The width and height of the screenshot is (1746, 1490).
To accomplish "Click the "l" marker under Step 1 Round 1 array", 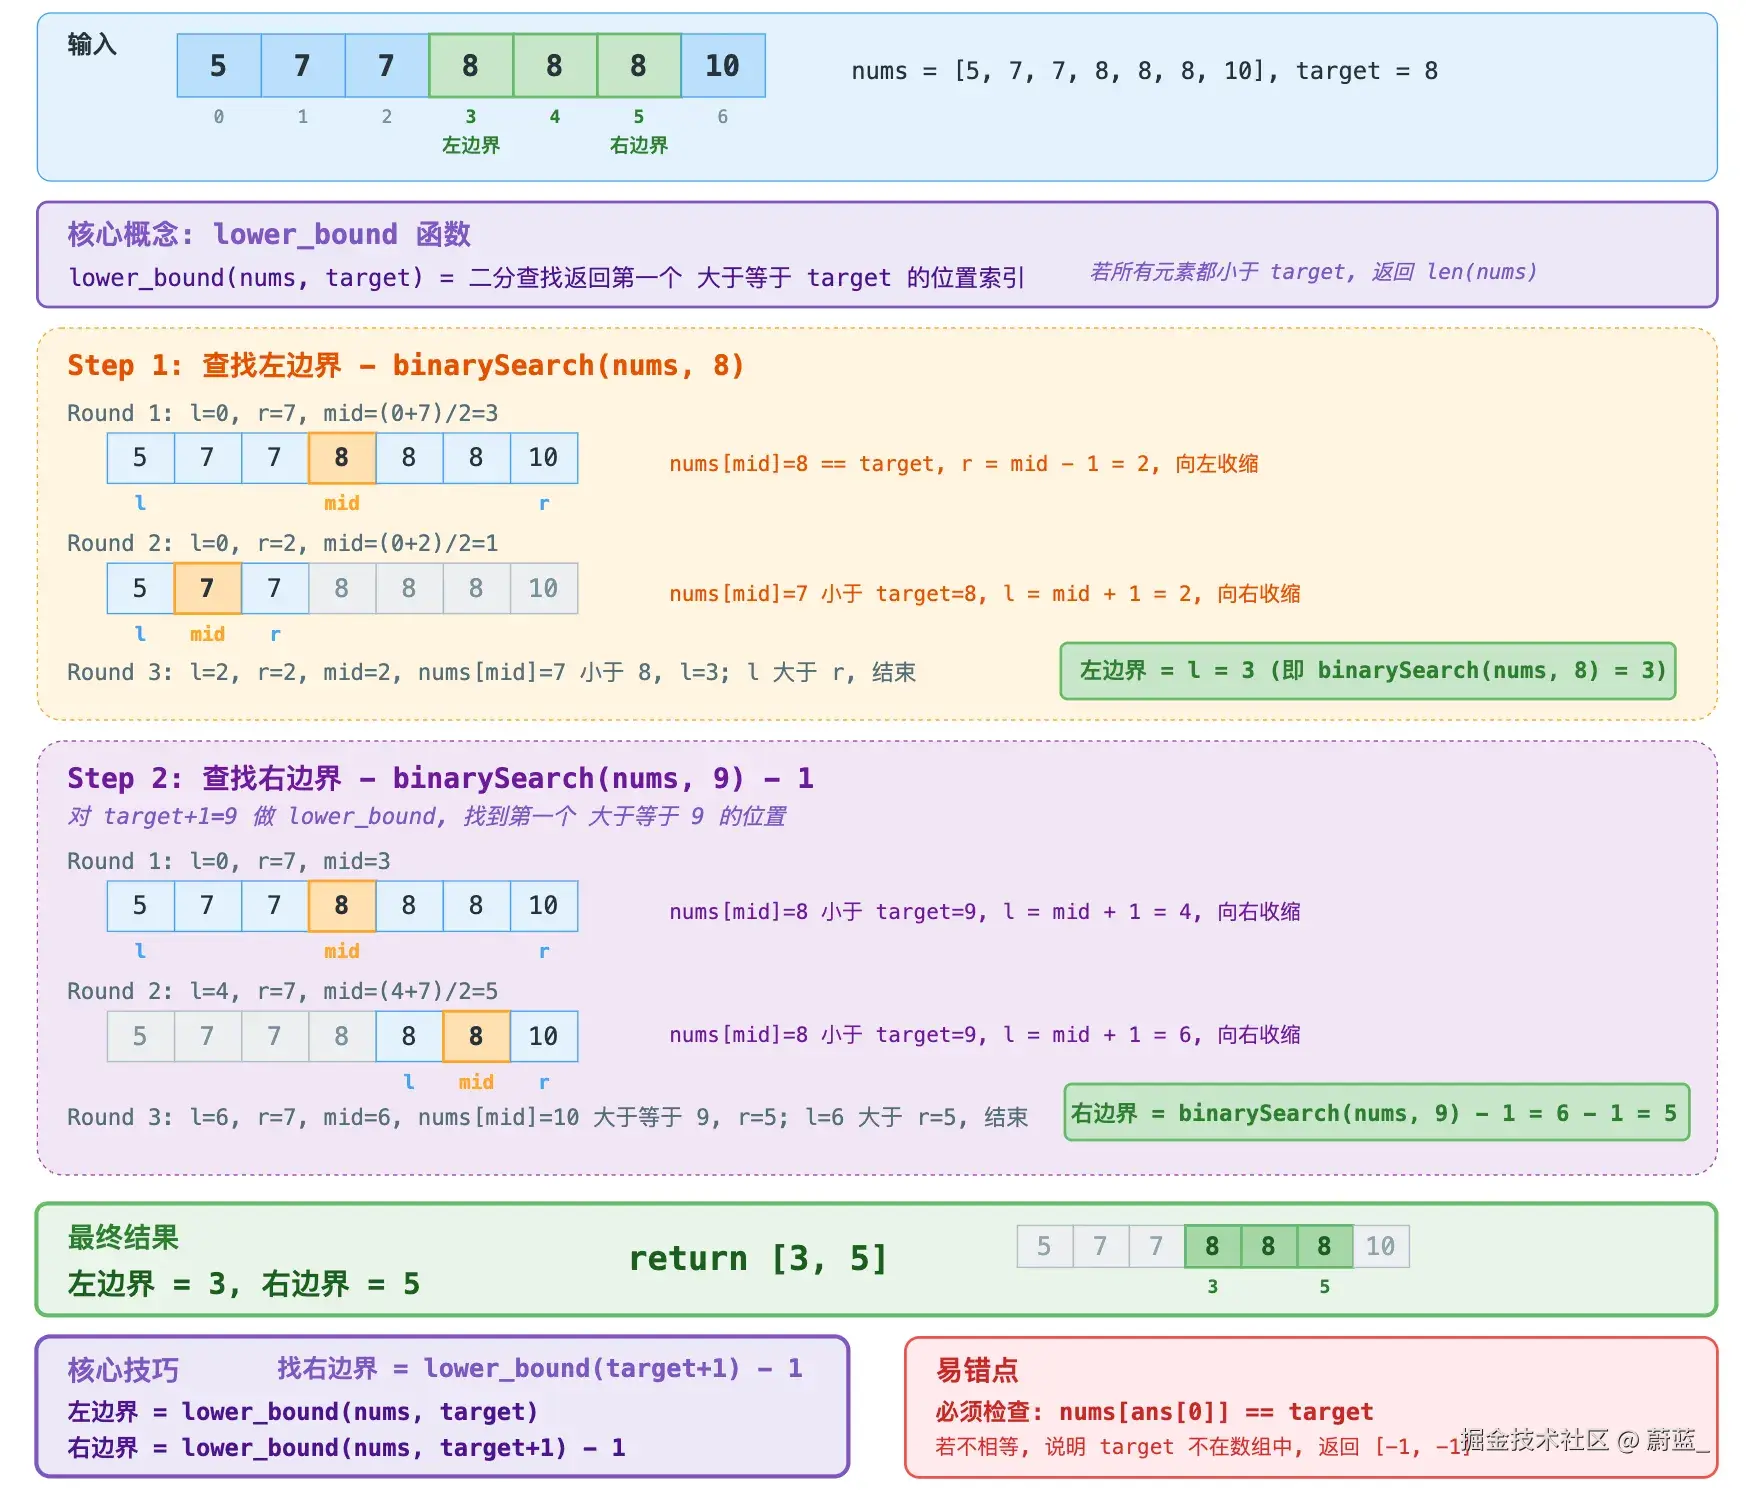I will (139, 503).
